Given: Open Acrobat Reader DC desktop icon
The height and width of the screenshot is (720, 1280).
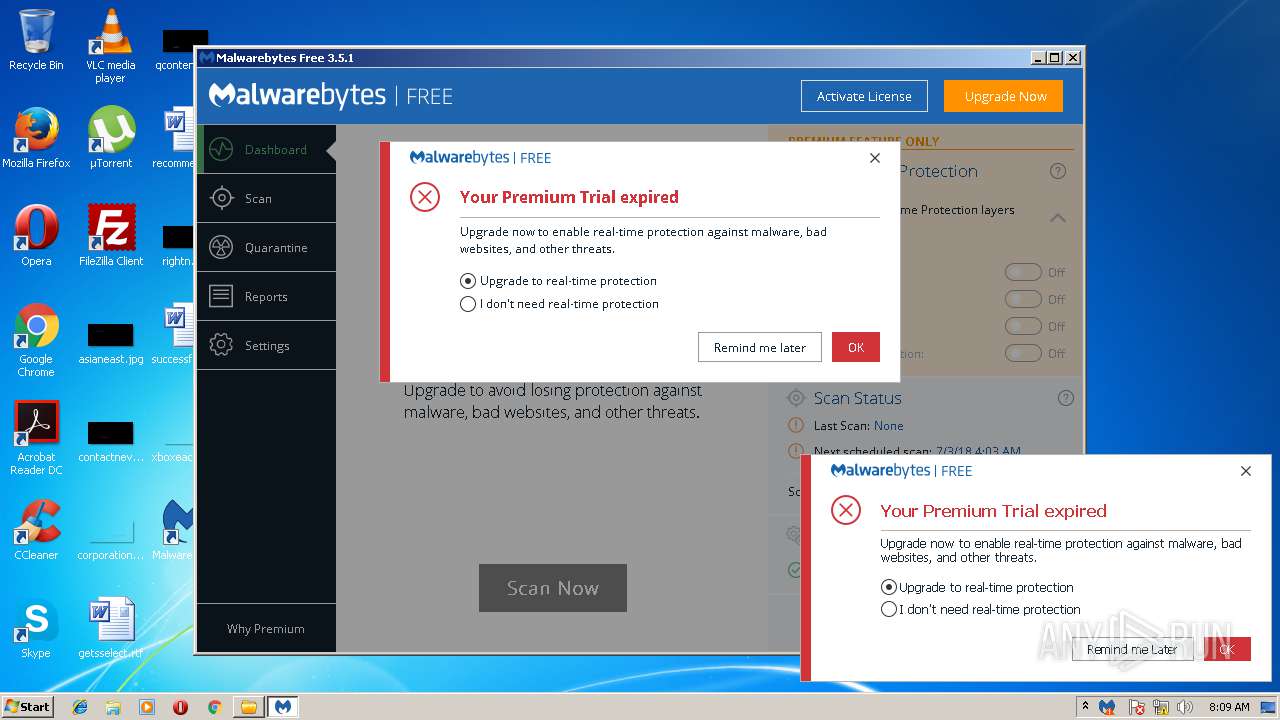Looking at the screenshot, I should [36, 438].
